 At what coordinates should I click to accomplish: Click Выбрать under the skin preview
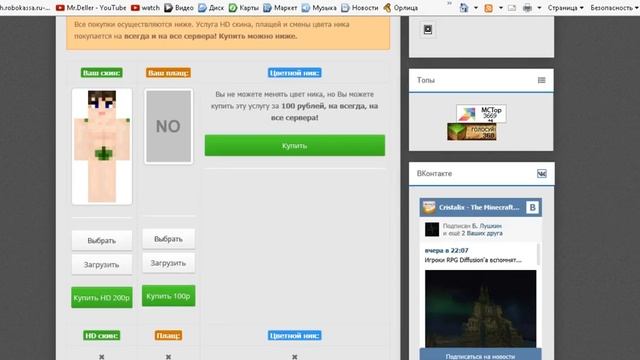[102, 240]
